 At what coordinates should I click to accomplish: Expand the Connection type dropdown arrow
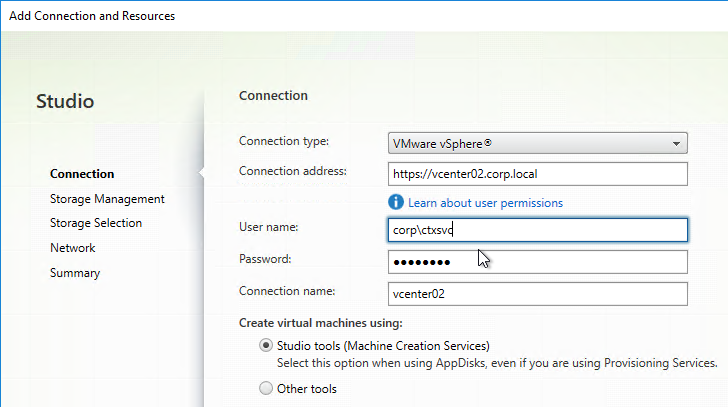[676, 144]
